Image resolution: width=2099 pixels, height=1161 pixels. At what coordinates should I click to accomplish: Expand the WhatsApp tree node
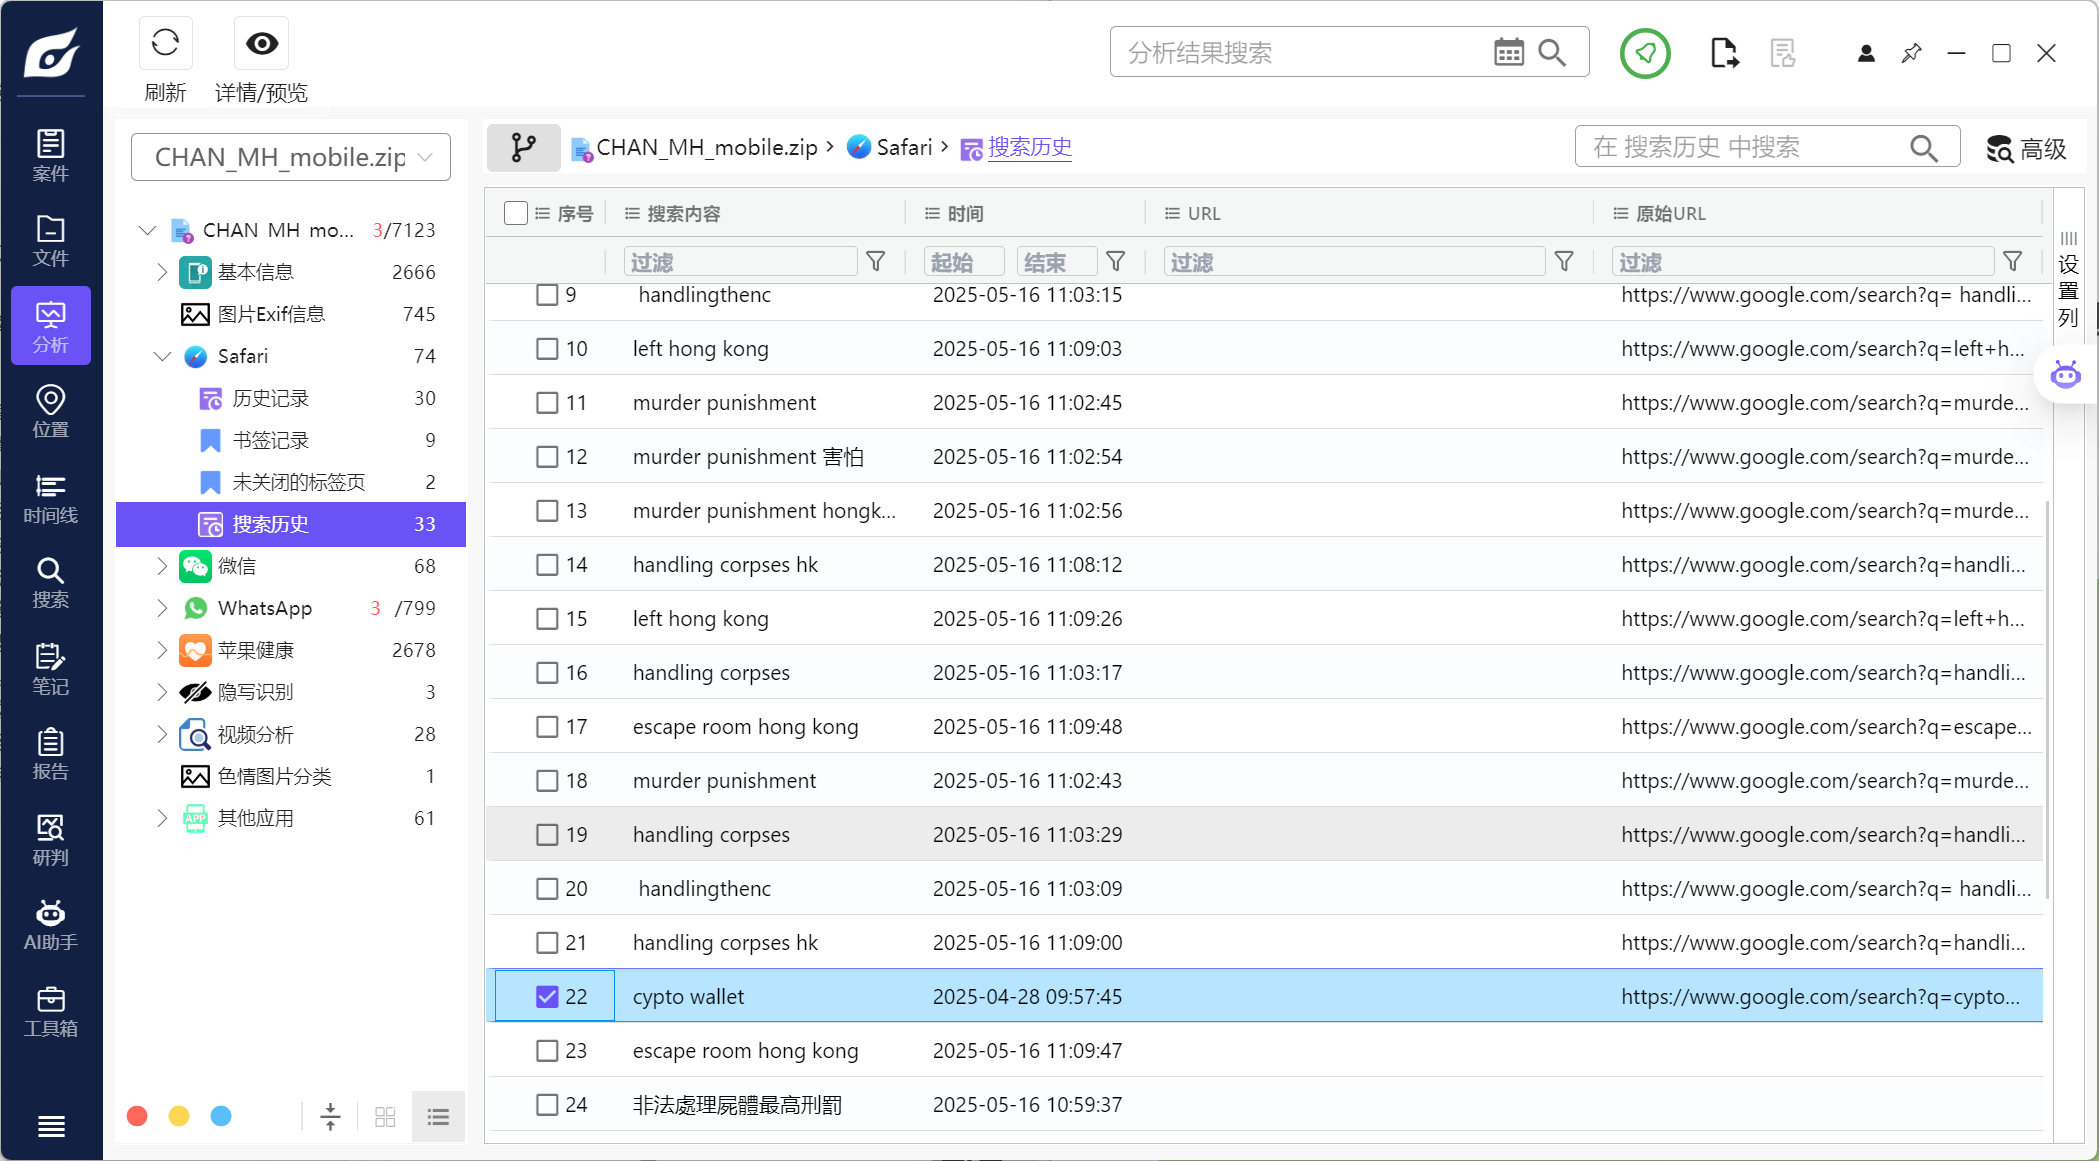click(x=162, y=608)
